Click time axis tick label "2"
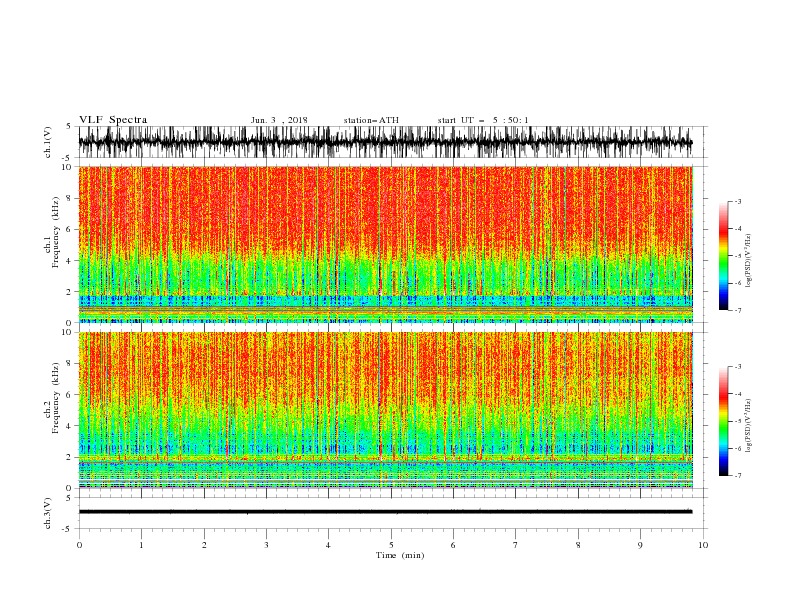The width and height of the screenshot is (792, 612). coord(204,545)
